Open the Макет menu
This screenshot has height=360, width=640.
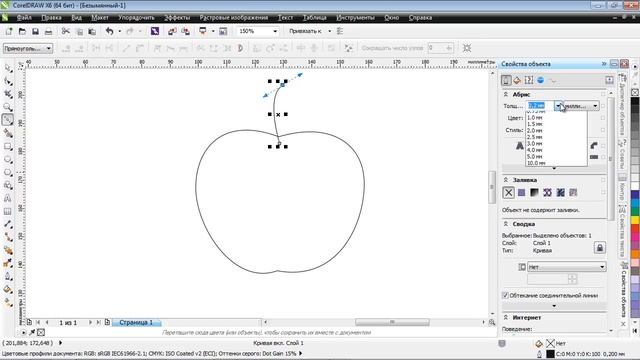point(100,18)
